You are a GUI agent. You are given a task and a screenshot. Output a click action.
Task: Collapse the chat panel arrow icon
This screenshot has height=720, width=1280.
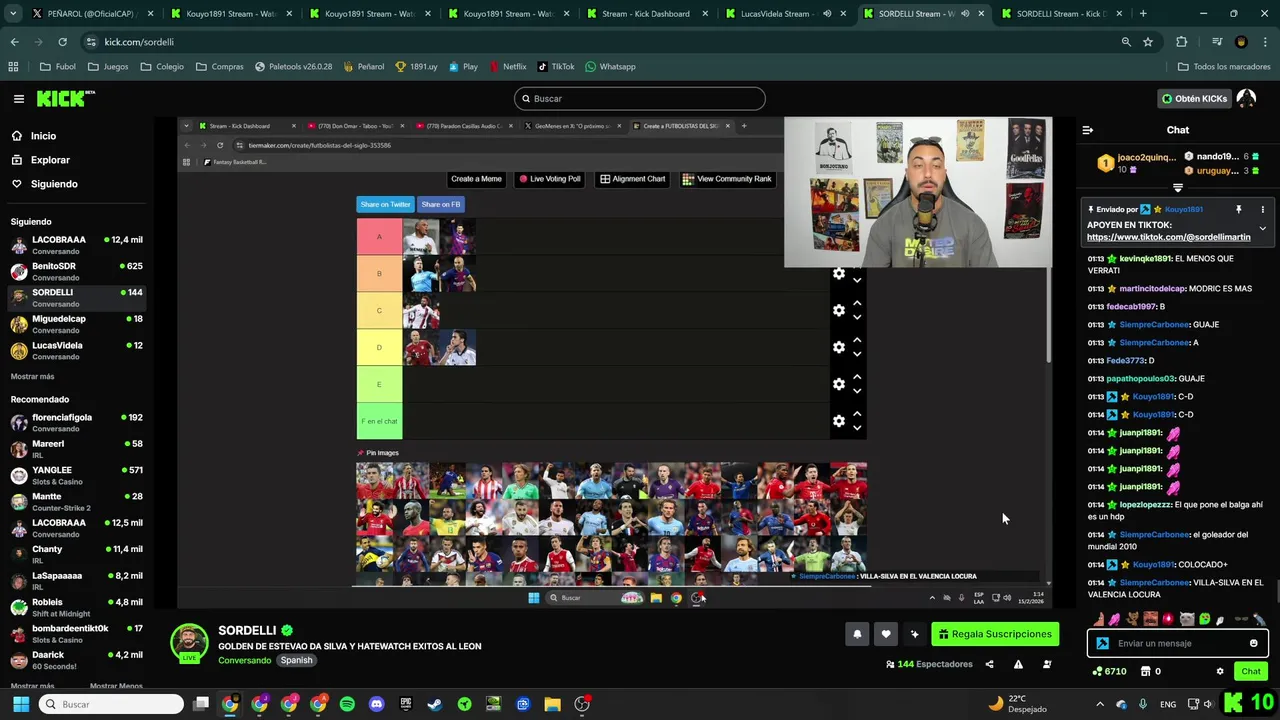pyautogui.click(x=1088, y=130)
